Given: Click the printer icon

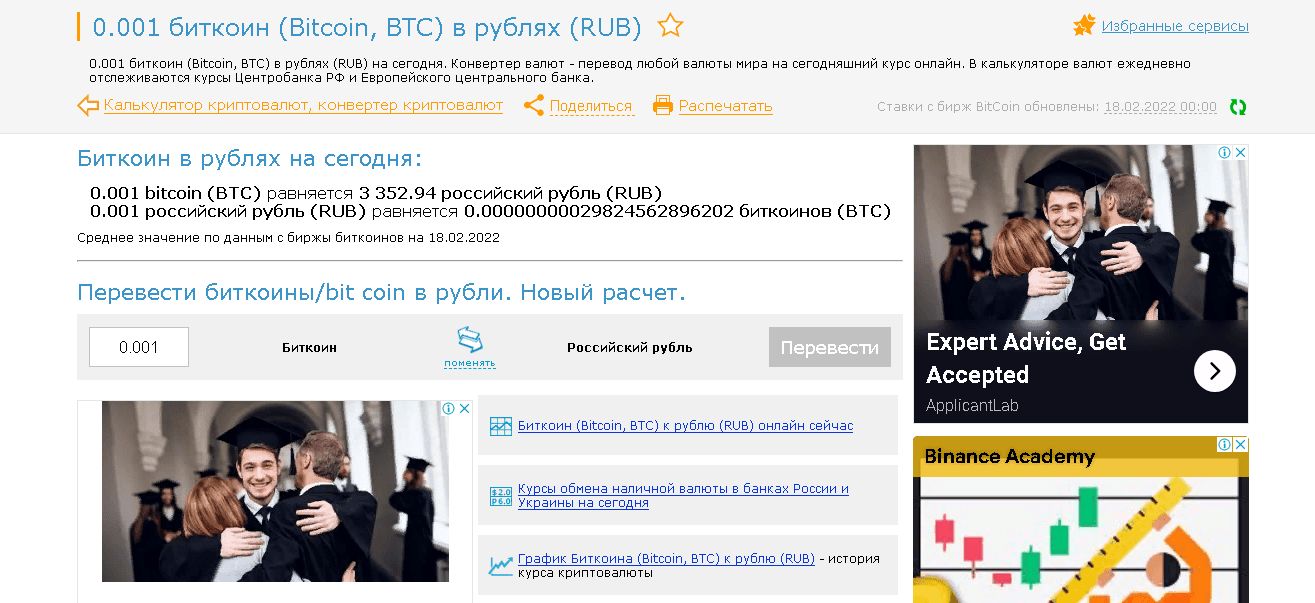Looking at the screenshot, I should [x=662, y=105].
